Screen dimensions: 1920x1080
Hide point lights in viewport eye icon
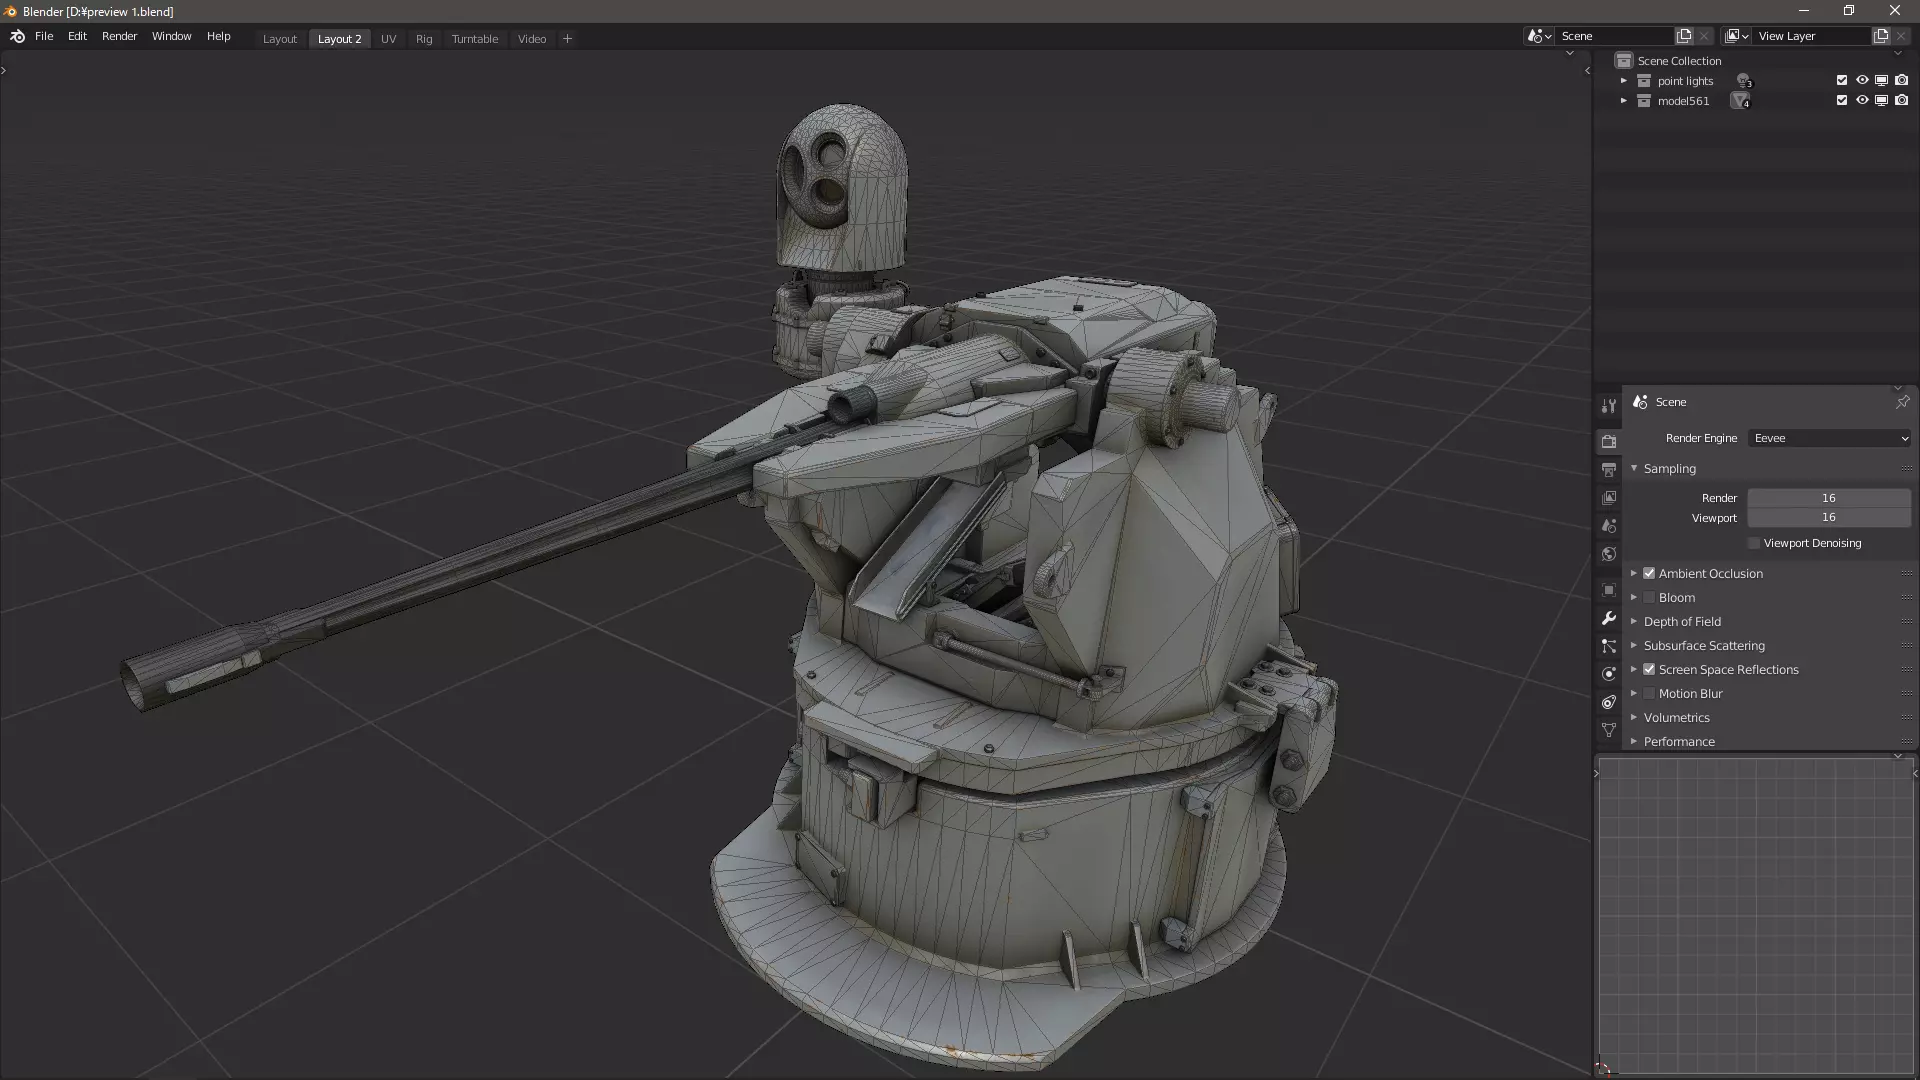pyautogui.click(x=1862, y=80)
